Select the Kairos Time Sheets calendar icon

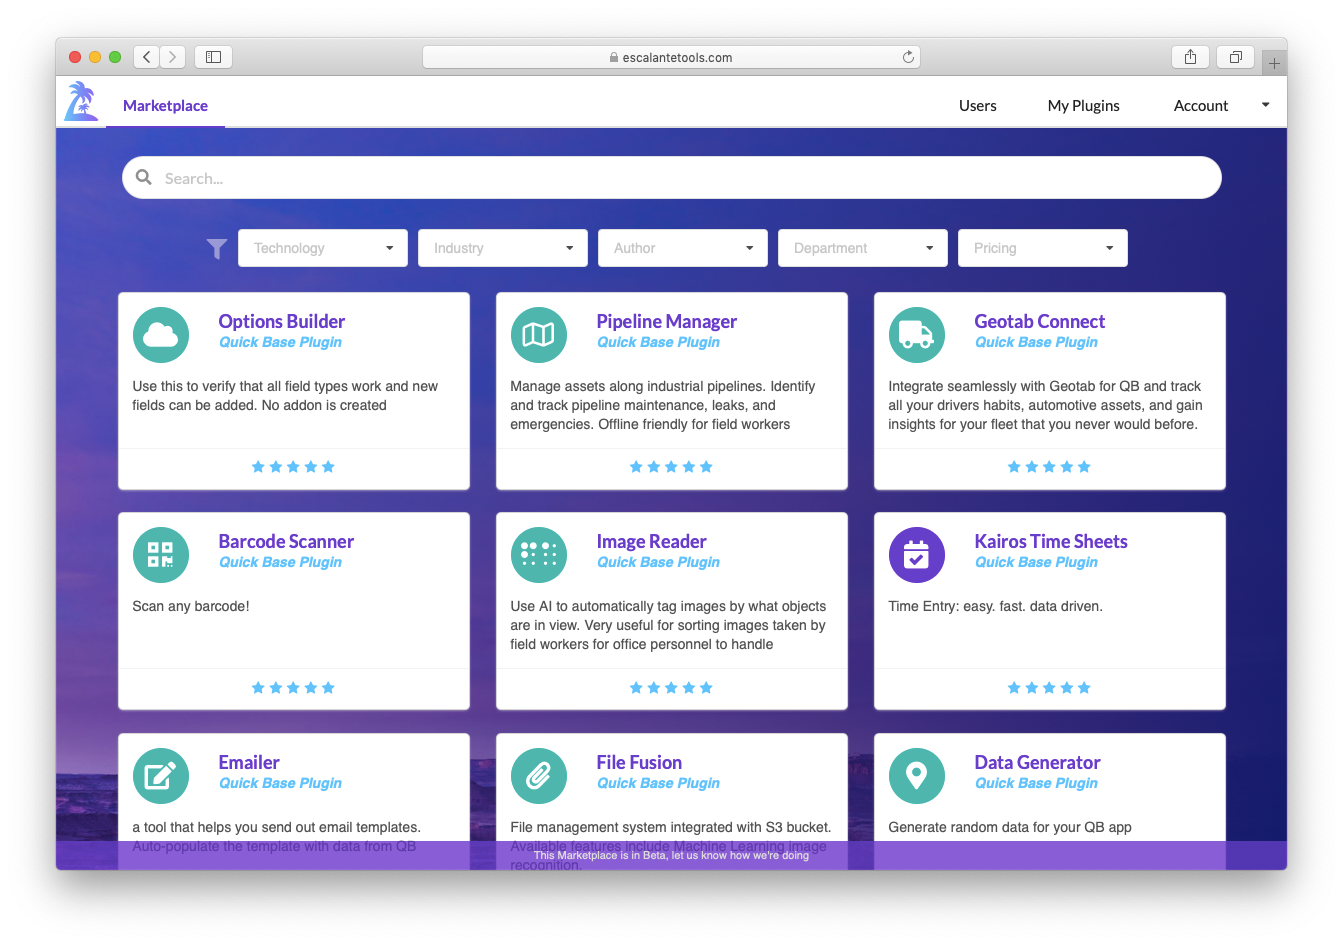pos(917,555)
